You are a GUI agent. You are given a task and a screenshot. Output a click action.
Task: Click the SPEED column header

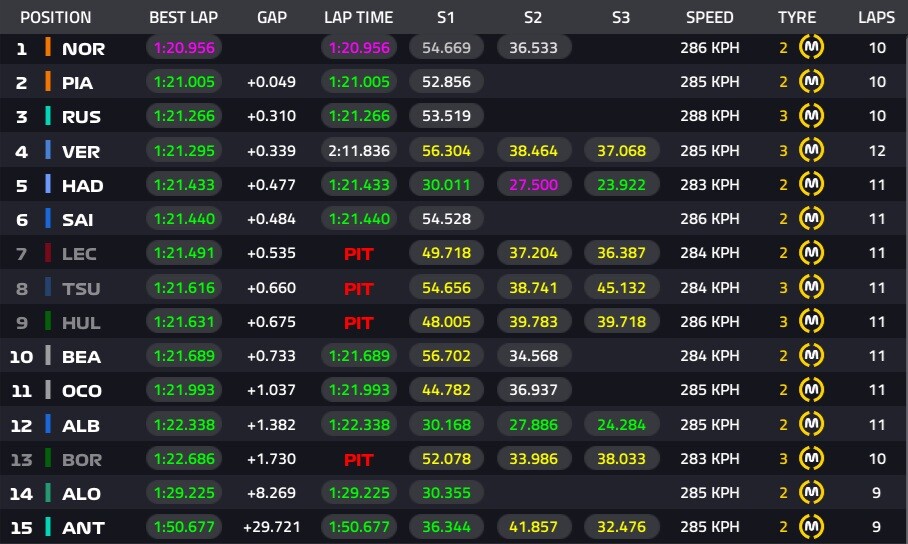coord(709,17)
